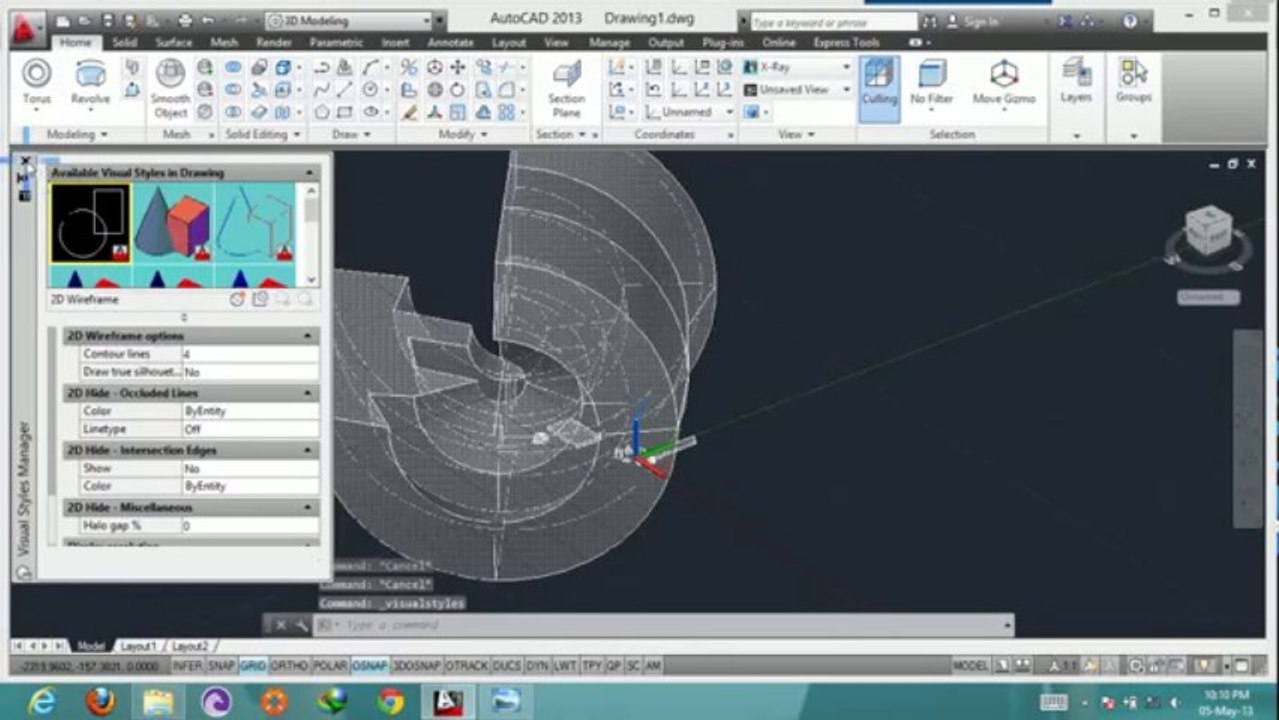1279x720 pixels.
Task: Toggle POLAR tracking in status bar
Action: click(330, 666)
